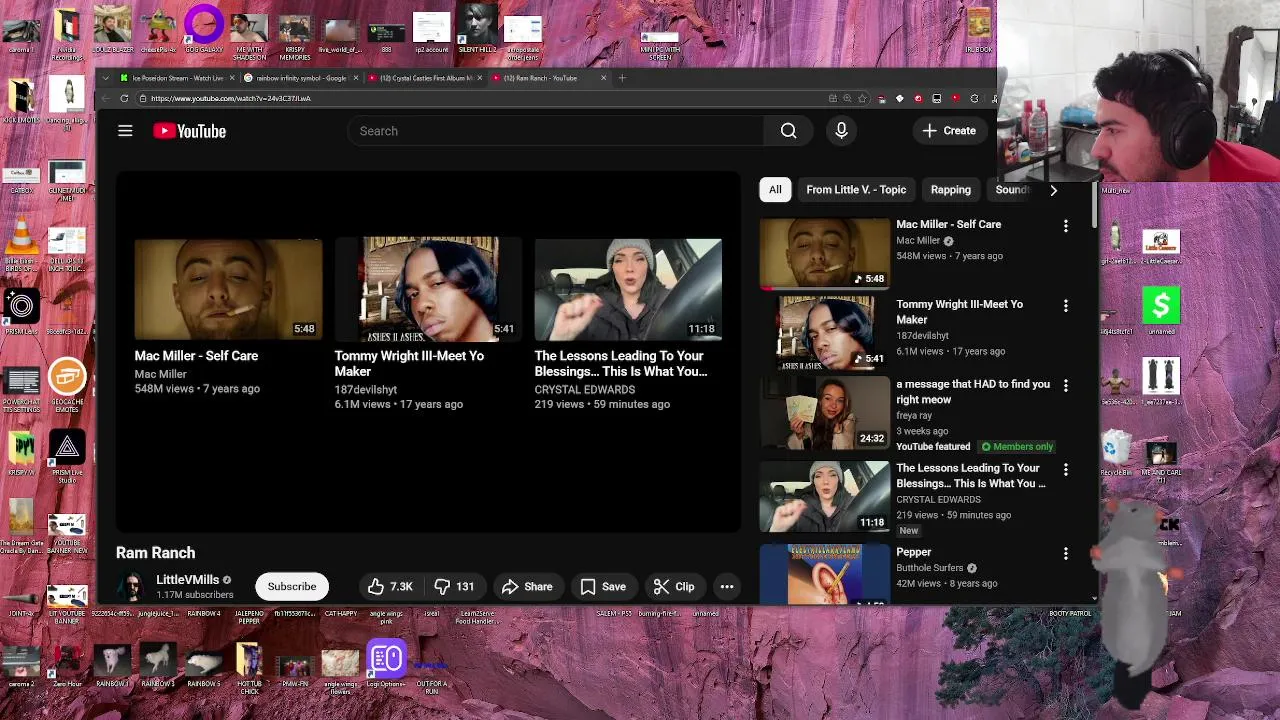Viewport: 1280px width, 720px height.
Task: Open the LittleVMills channel name link
Action: 187,580
